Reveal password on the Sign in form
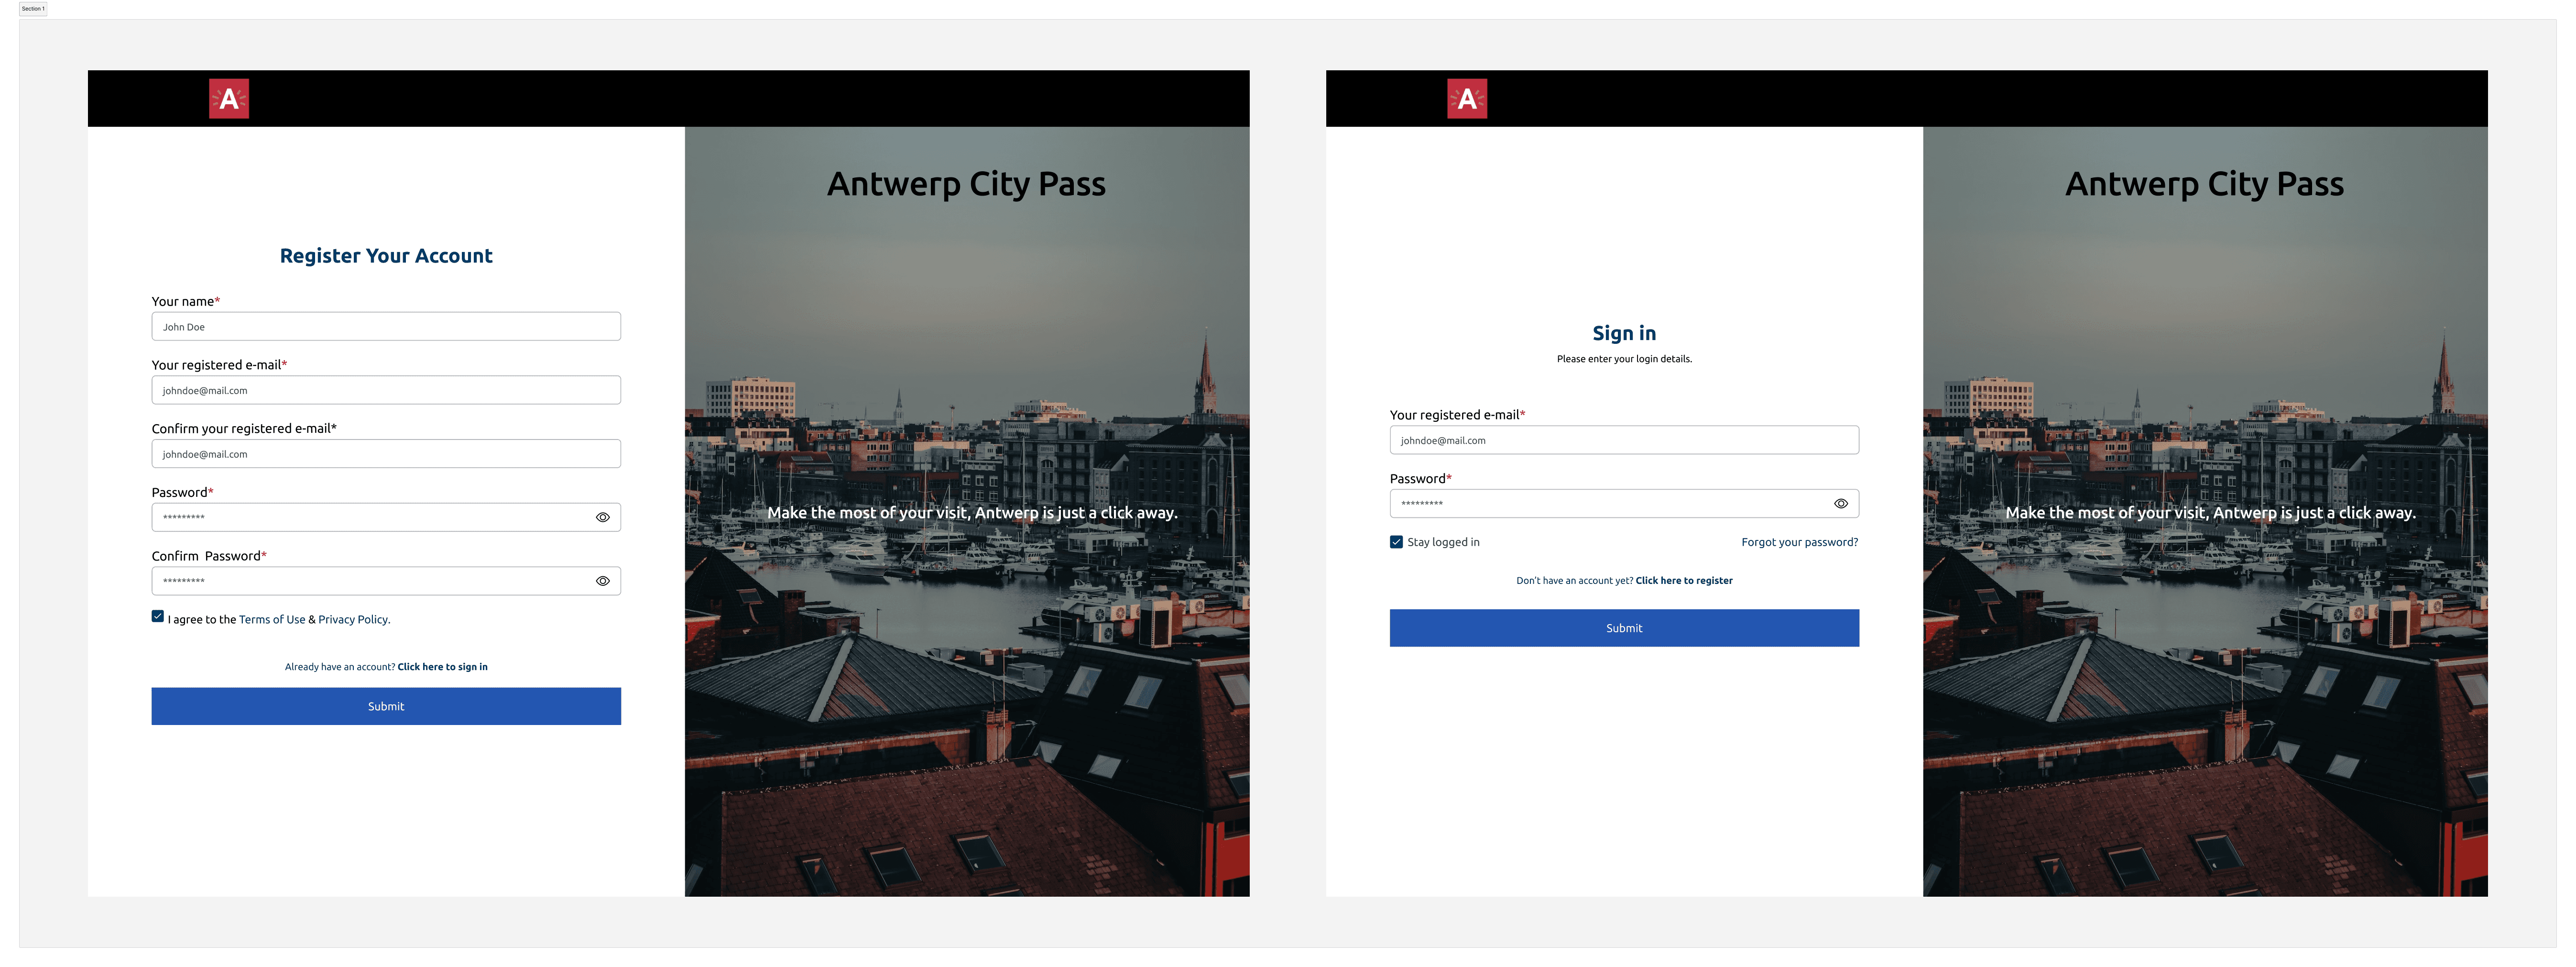 pos(1841,504)
